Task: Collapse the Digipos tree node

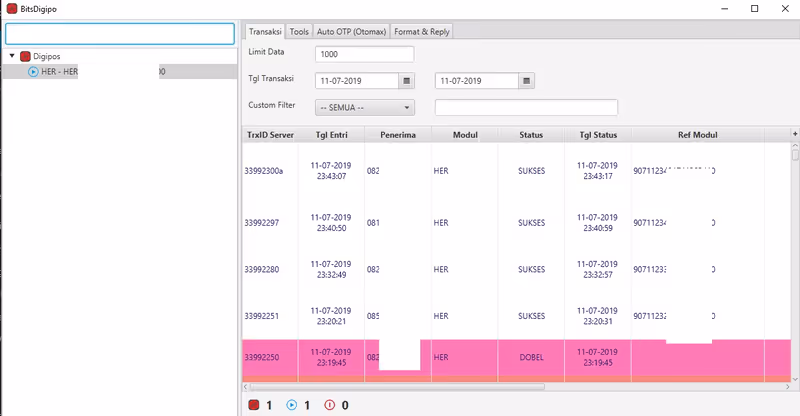Action: point(12,57)
